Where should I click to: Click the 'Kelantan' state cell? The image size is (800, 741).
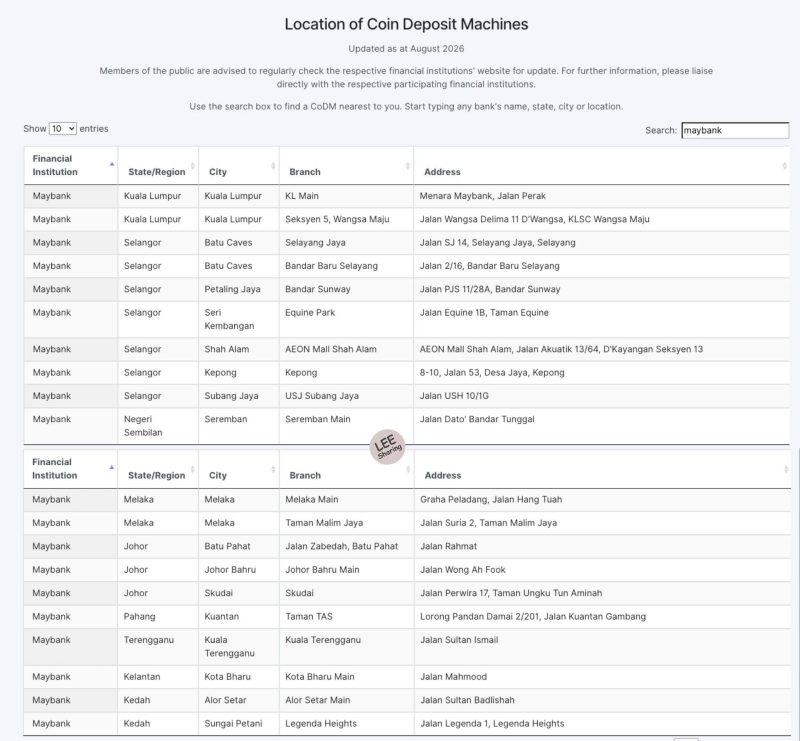coord(158,677)
